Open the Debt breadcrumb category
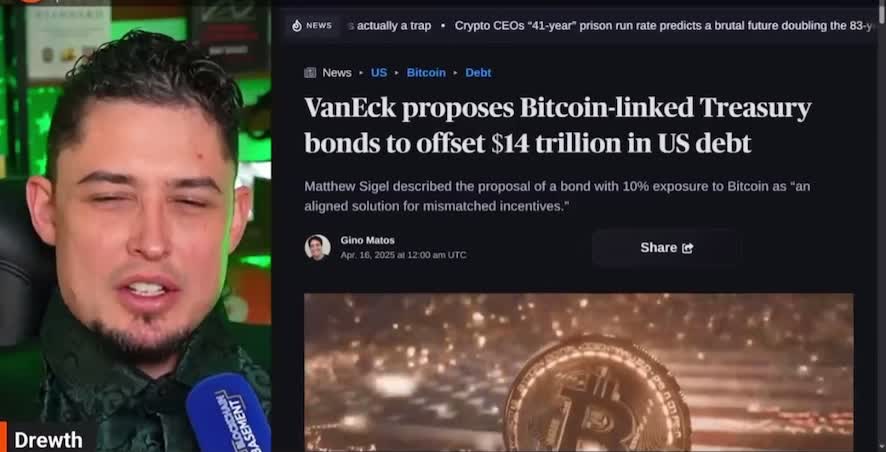 [478, 72]
